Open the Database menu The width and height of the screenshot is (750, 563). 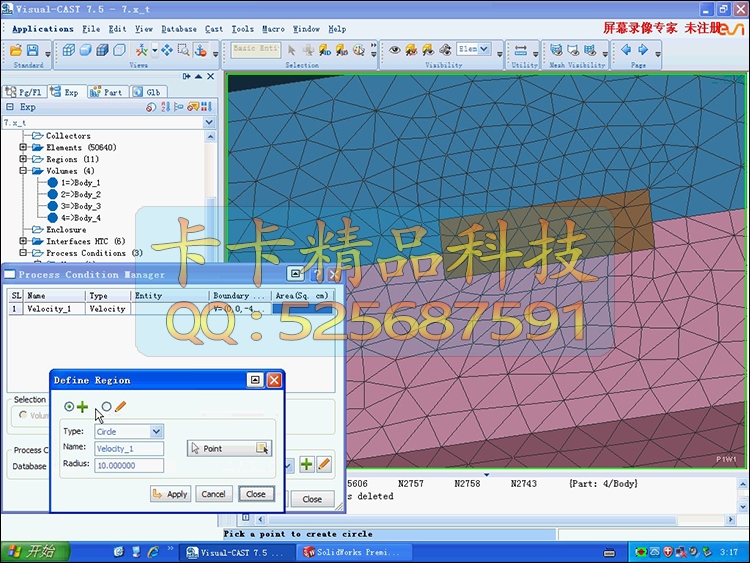coord(179,29)
